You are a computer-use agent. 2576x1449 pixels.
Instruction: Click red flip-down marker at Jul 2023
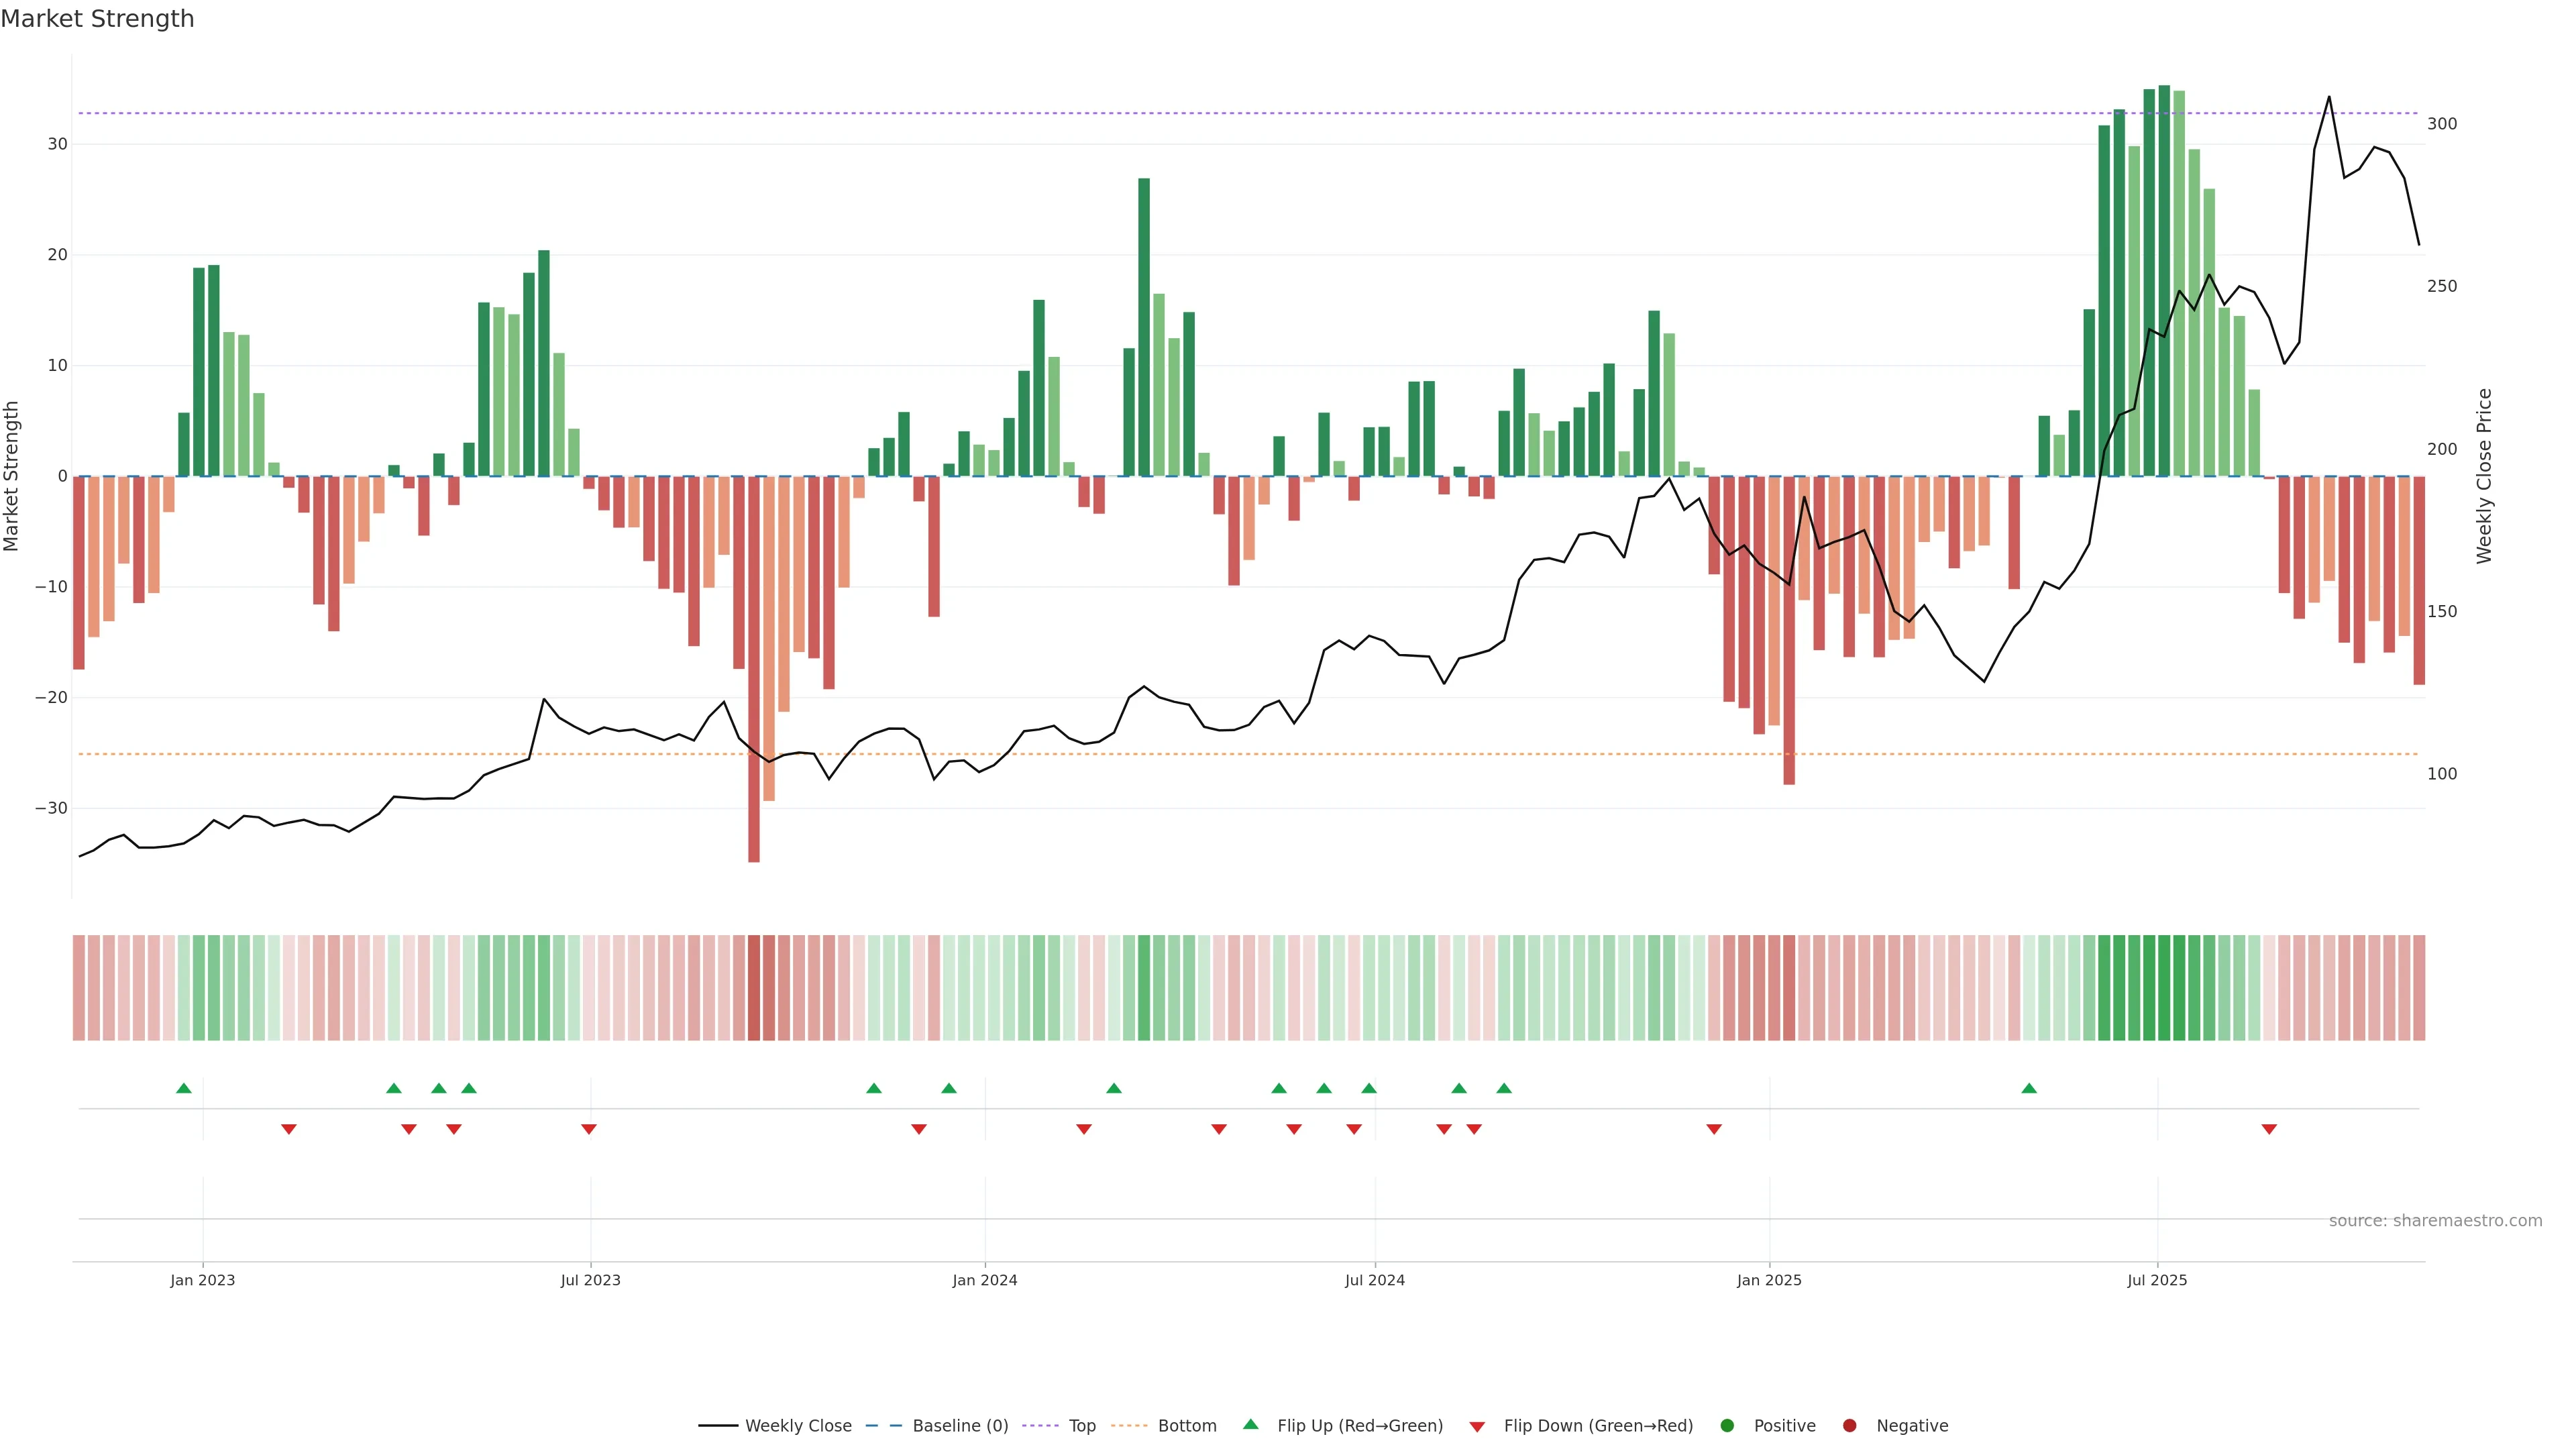[589, 1129]
